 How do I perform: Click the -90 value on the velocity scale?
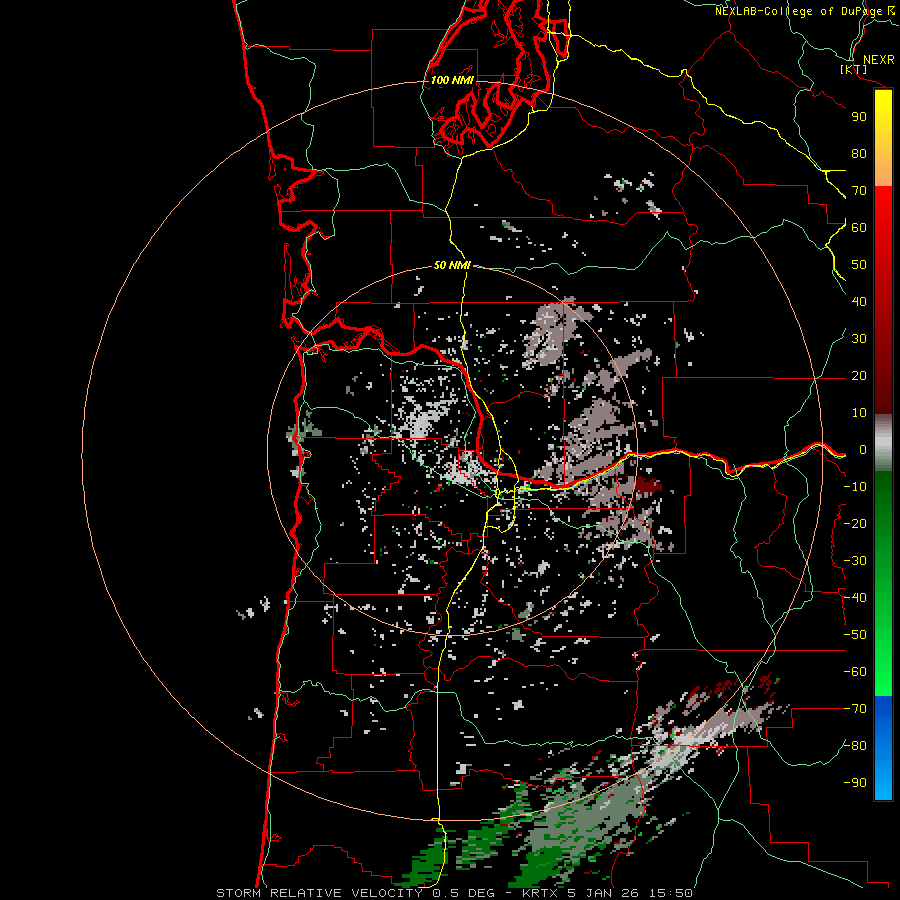point(855,783)
